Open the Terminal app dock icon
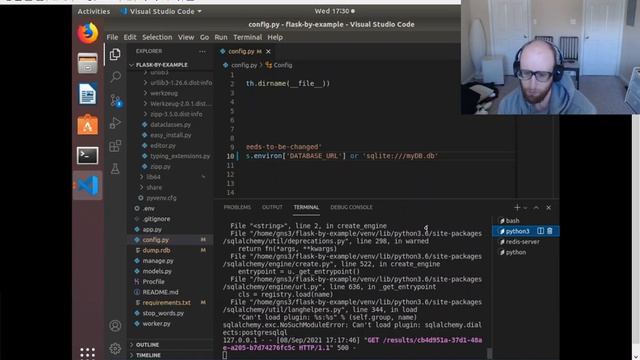Viewport: 640px width, 360px height. pyautogui.click(x=88, y=156)
